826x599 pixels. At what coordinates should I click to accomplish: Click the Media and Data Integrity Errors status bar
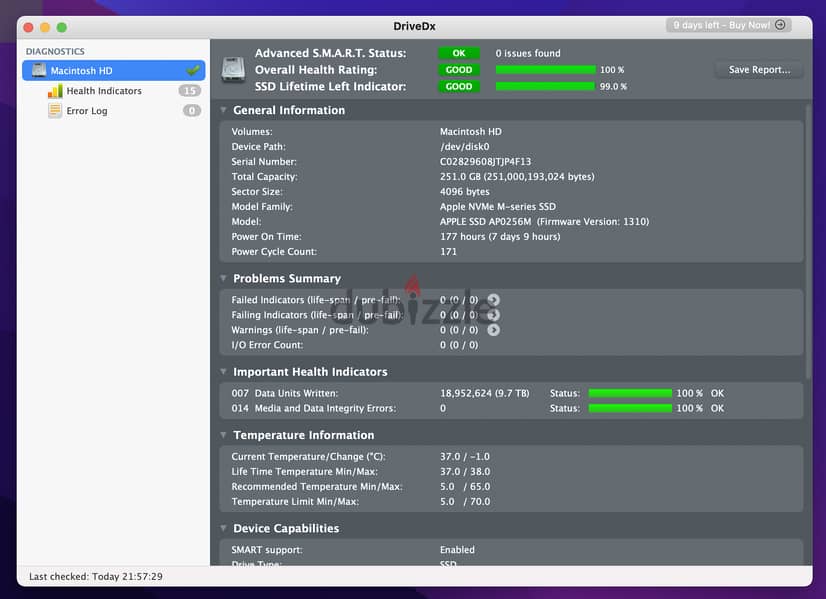click(630, 408)
